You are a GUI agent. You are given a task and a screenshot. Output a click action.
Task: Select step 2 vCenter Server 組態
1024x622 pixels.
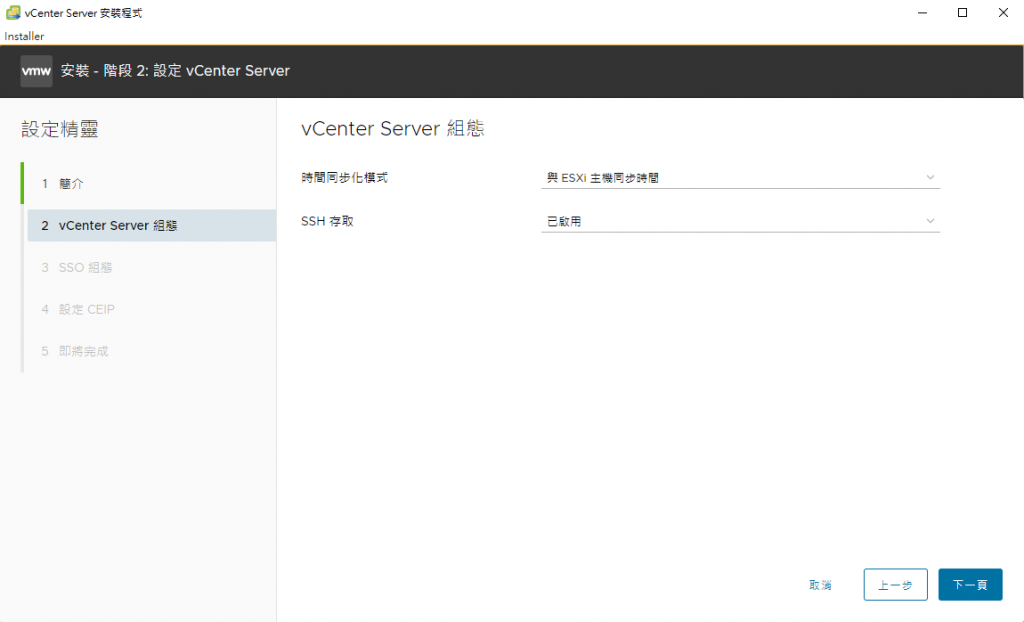(152, 225)
